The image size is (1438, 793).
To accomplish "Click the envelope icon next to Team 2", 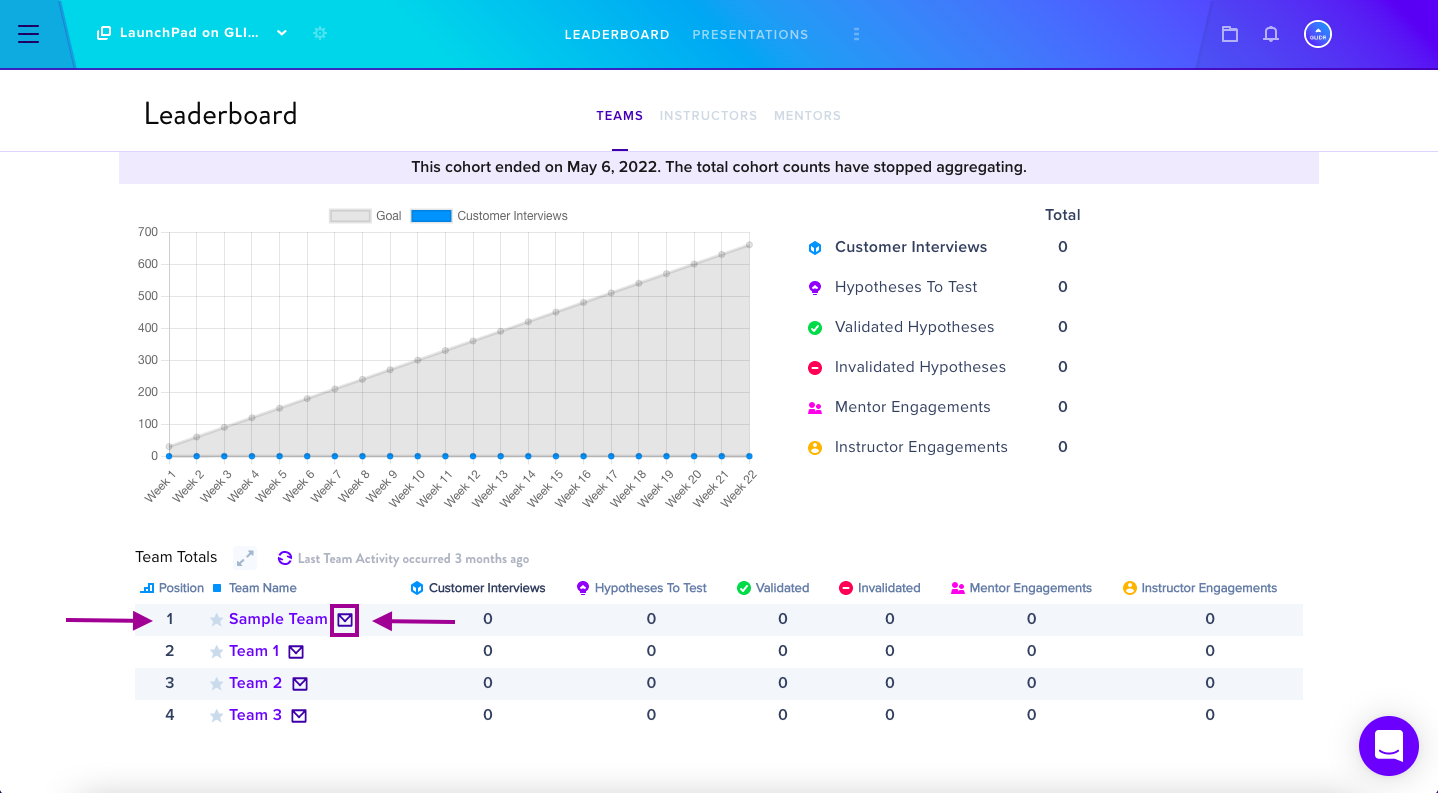I will coord(300,684).
